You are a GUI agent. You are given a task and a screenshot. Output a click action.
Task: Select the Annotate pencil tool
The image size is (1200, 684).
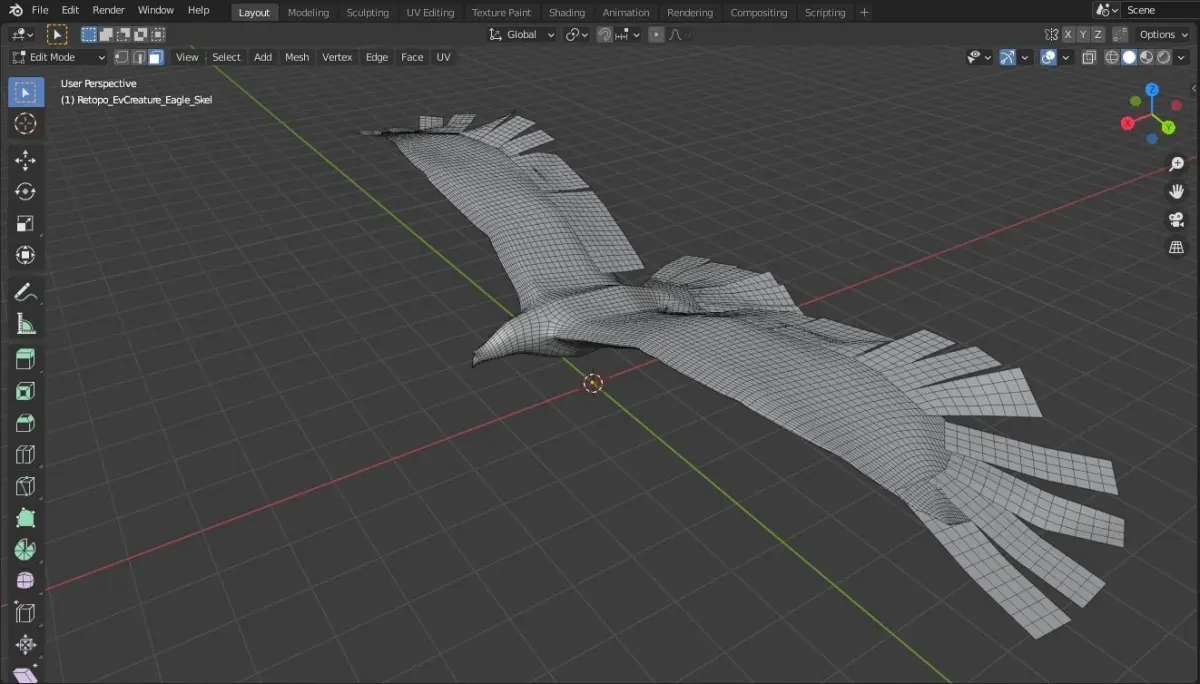(26, 292)
